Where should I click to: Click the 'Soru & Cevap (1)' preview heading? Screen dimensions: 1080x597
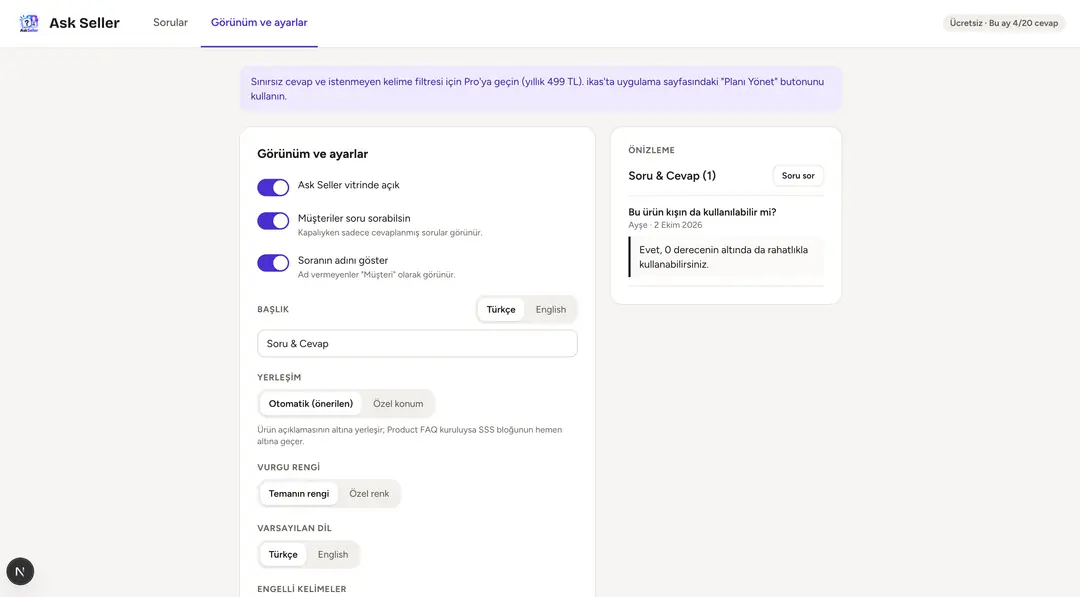672,176
